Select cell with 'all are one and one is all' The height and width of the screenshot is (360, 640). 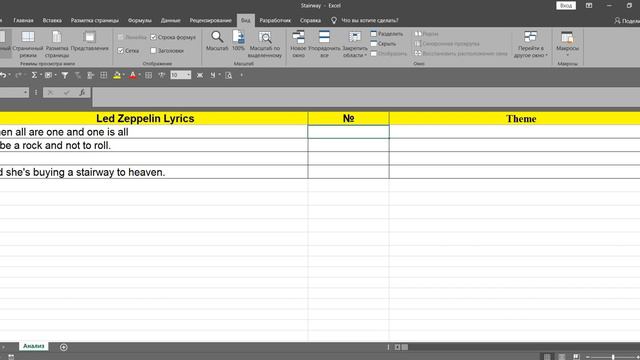[153, 132]
